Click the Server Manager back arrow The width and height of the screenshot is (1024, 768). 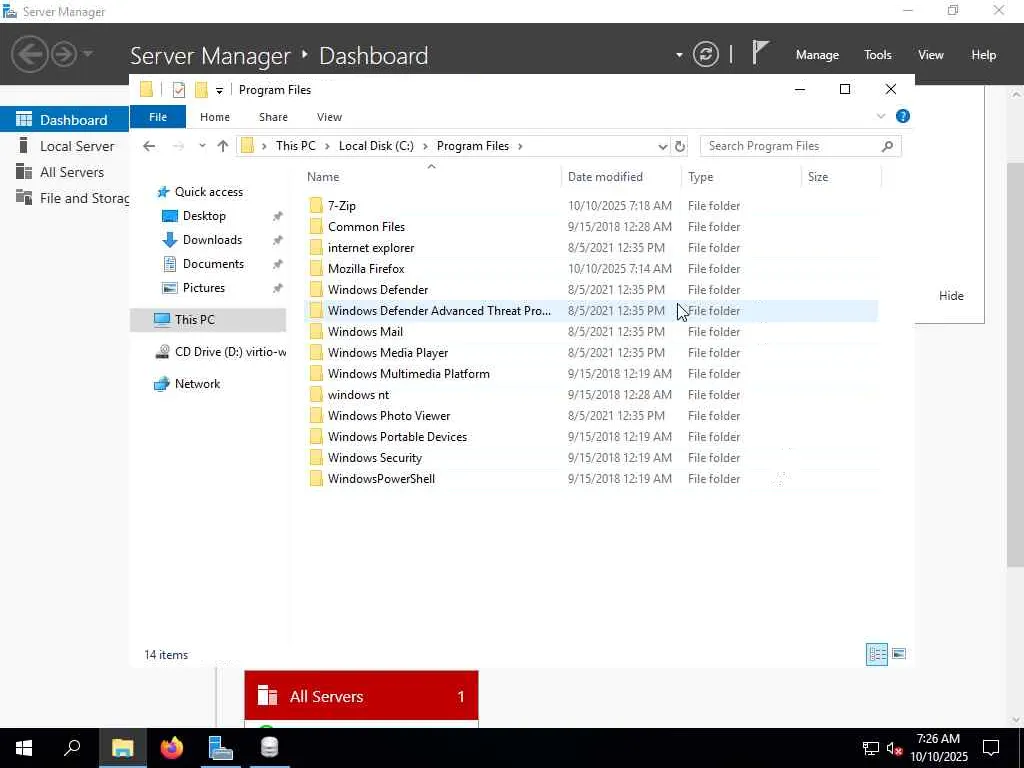coord(30,54)
